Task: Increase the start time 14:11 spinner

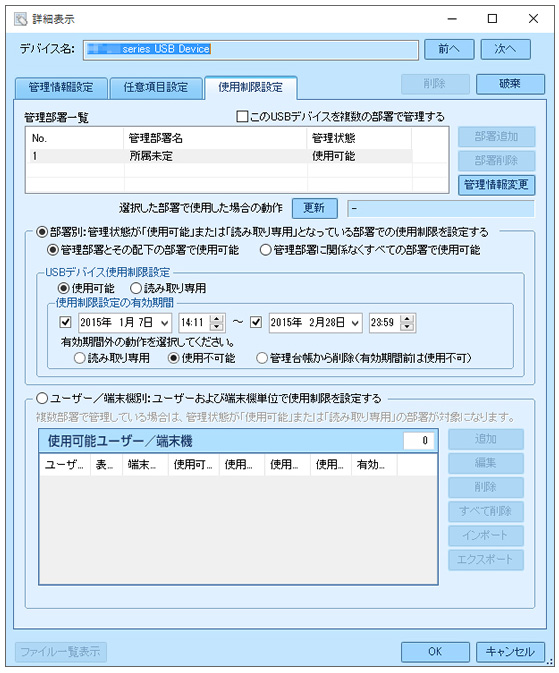Action: click(x=217, y=318)
